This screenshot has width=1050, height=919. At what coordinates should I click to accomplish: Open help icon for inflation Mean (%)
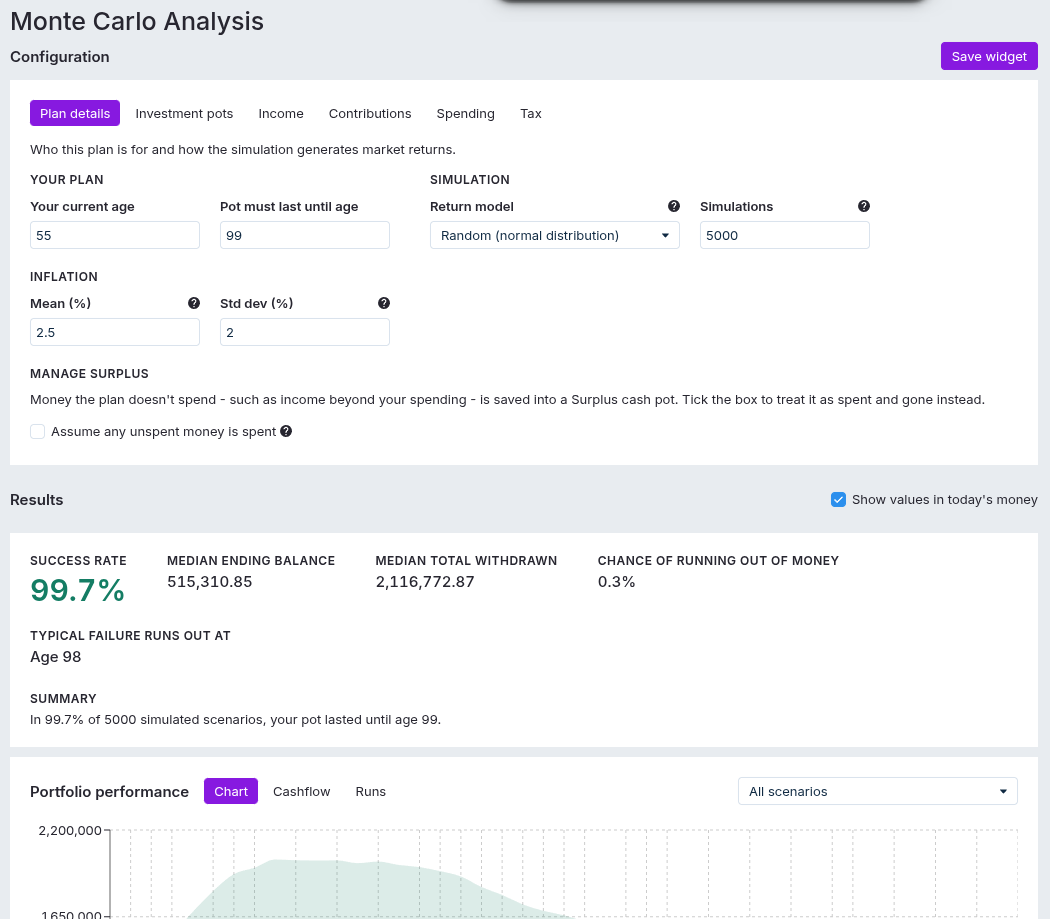(x=194, y=303)
